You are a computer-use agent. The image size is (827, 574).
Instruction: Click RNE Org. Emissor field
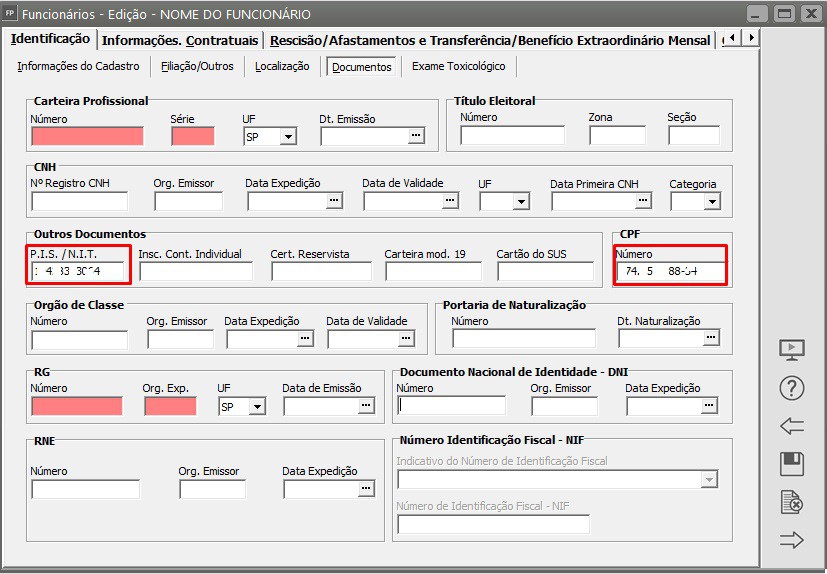213,490
